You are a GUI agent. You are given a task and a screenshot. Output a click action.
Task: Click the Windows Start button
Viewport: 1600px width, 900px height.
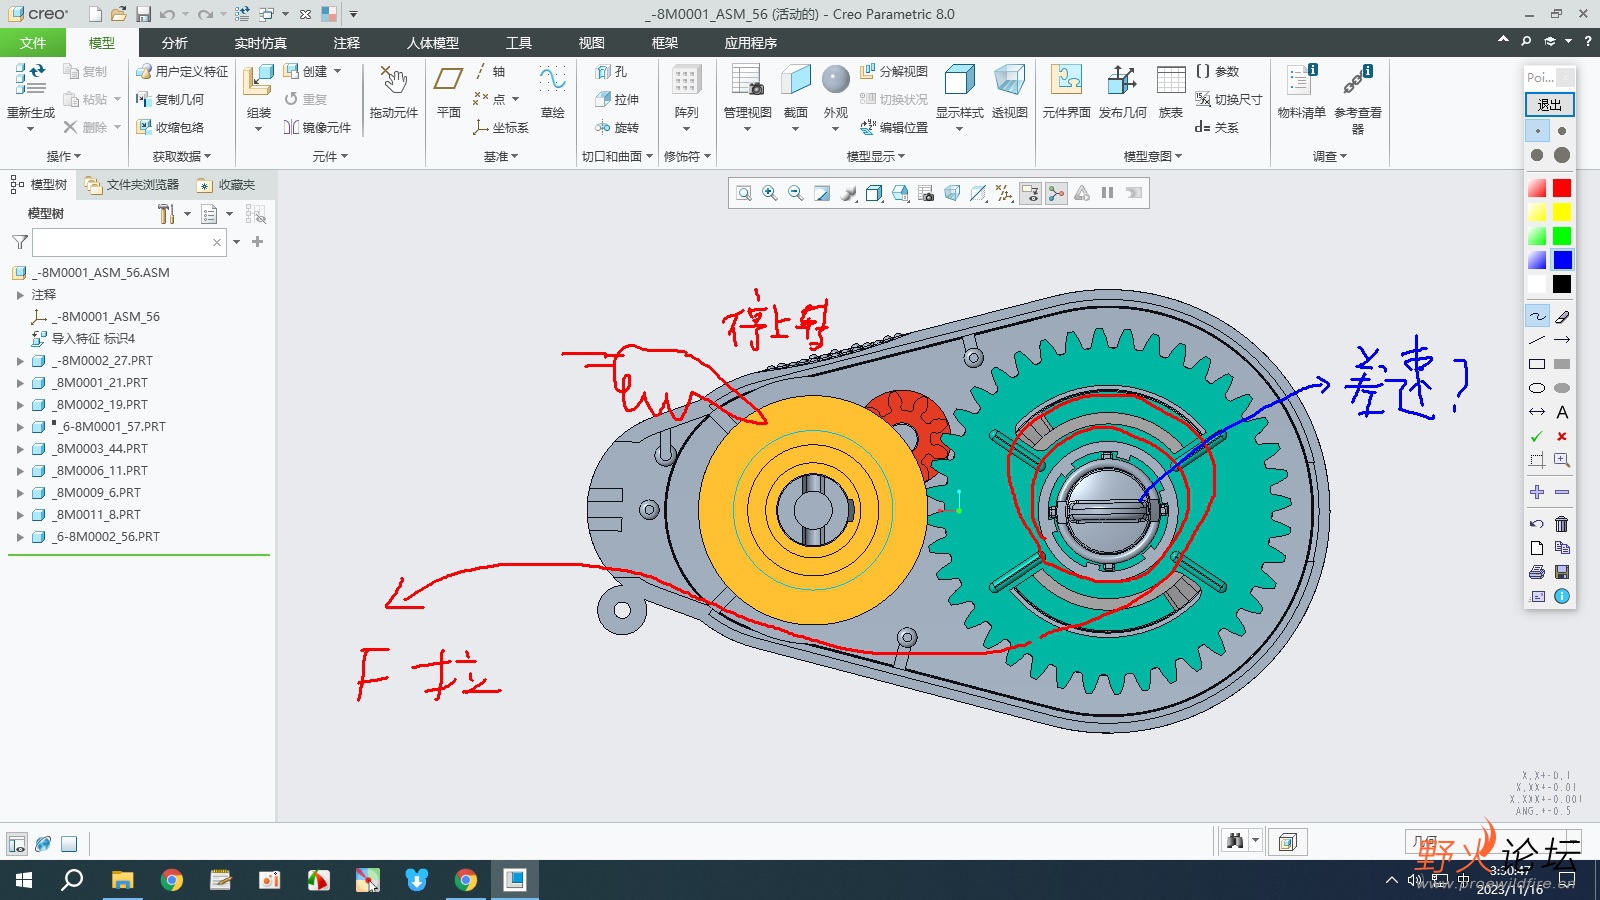point(24,880)
